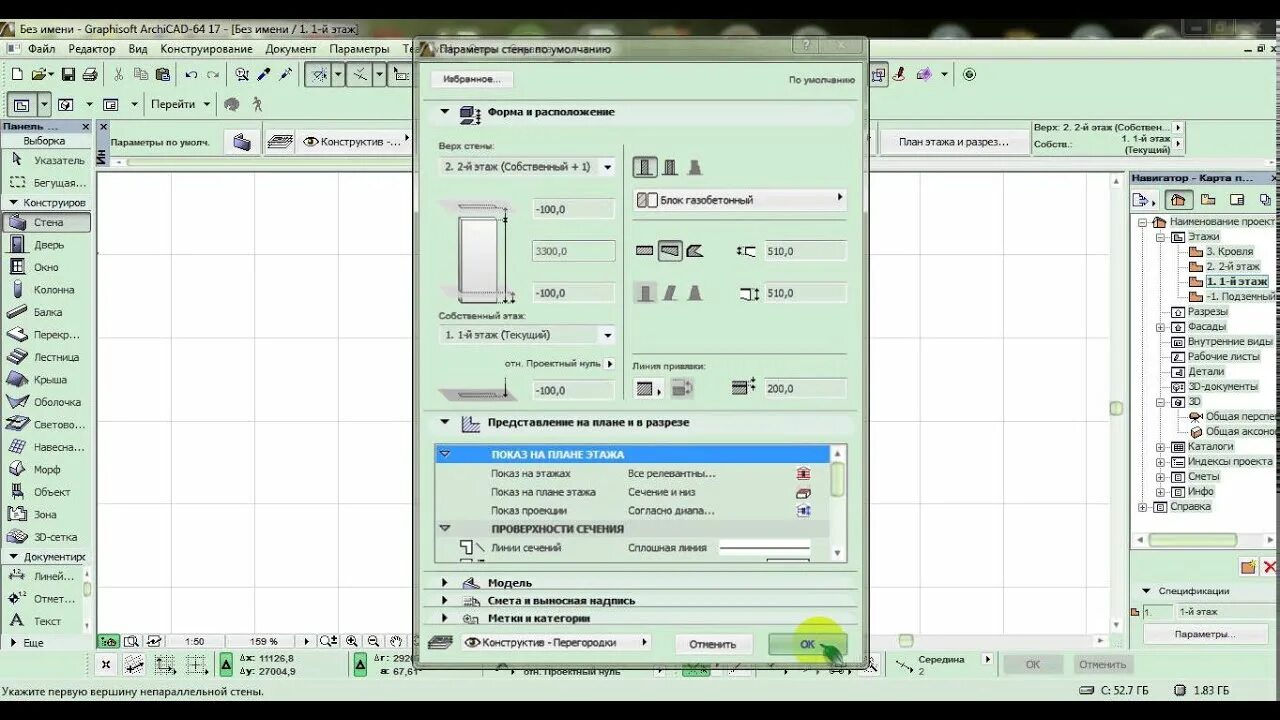Click the Линии сечений line type swatch
Image resolution: width=1280 pixels, height=720 pixels.
tap(764, 547)
